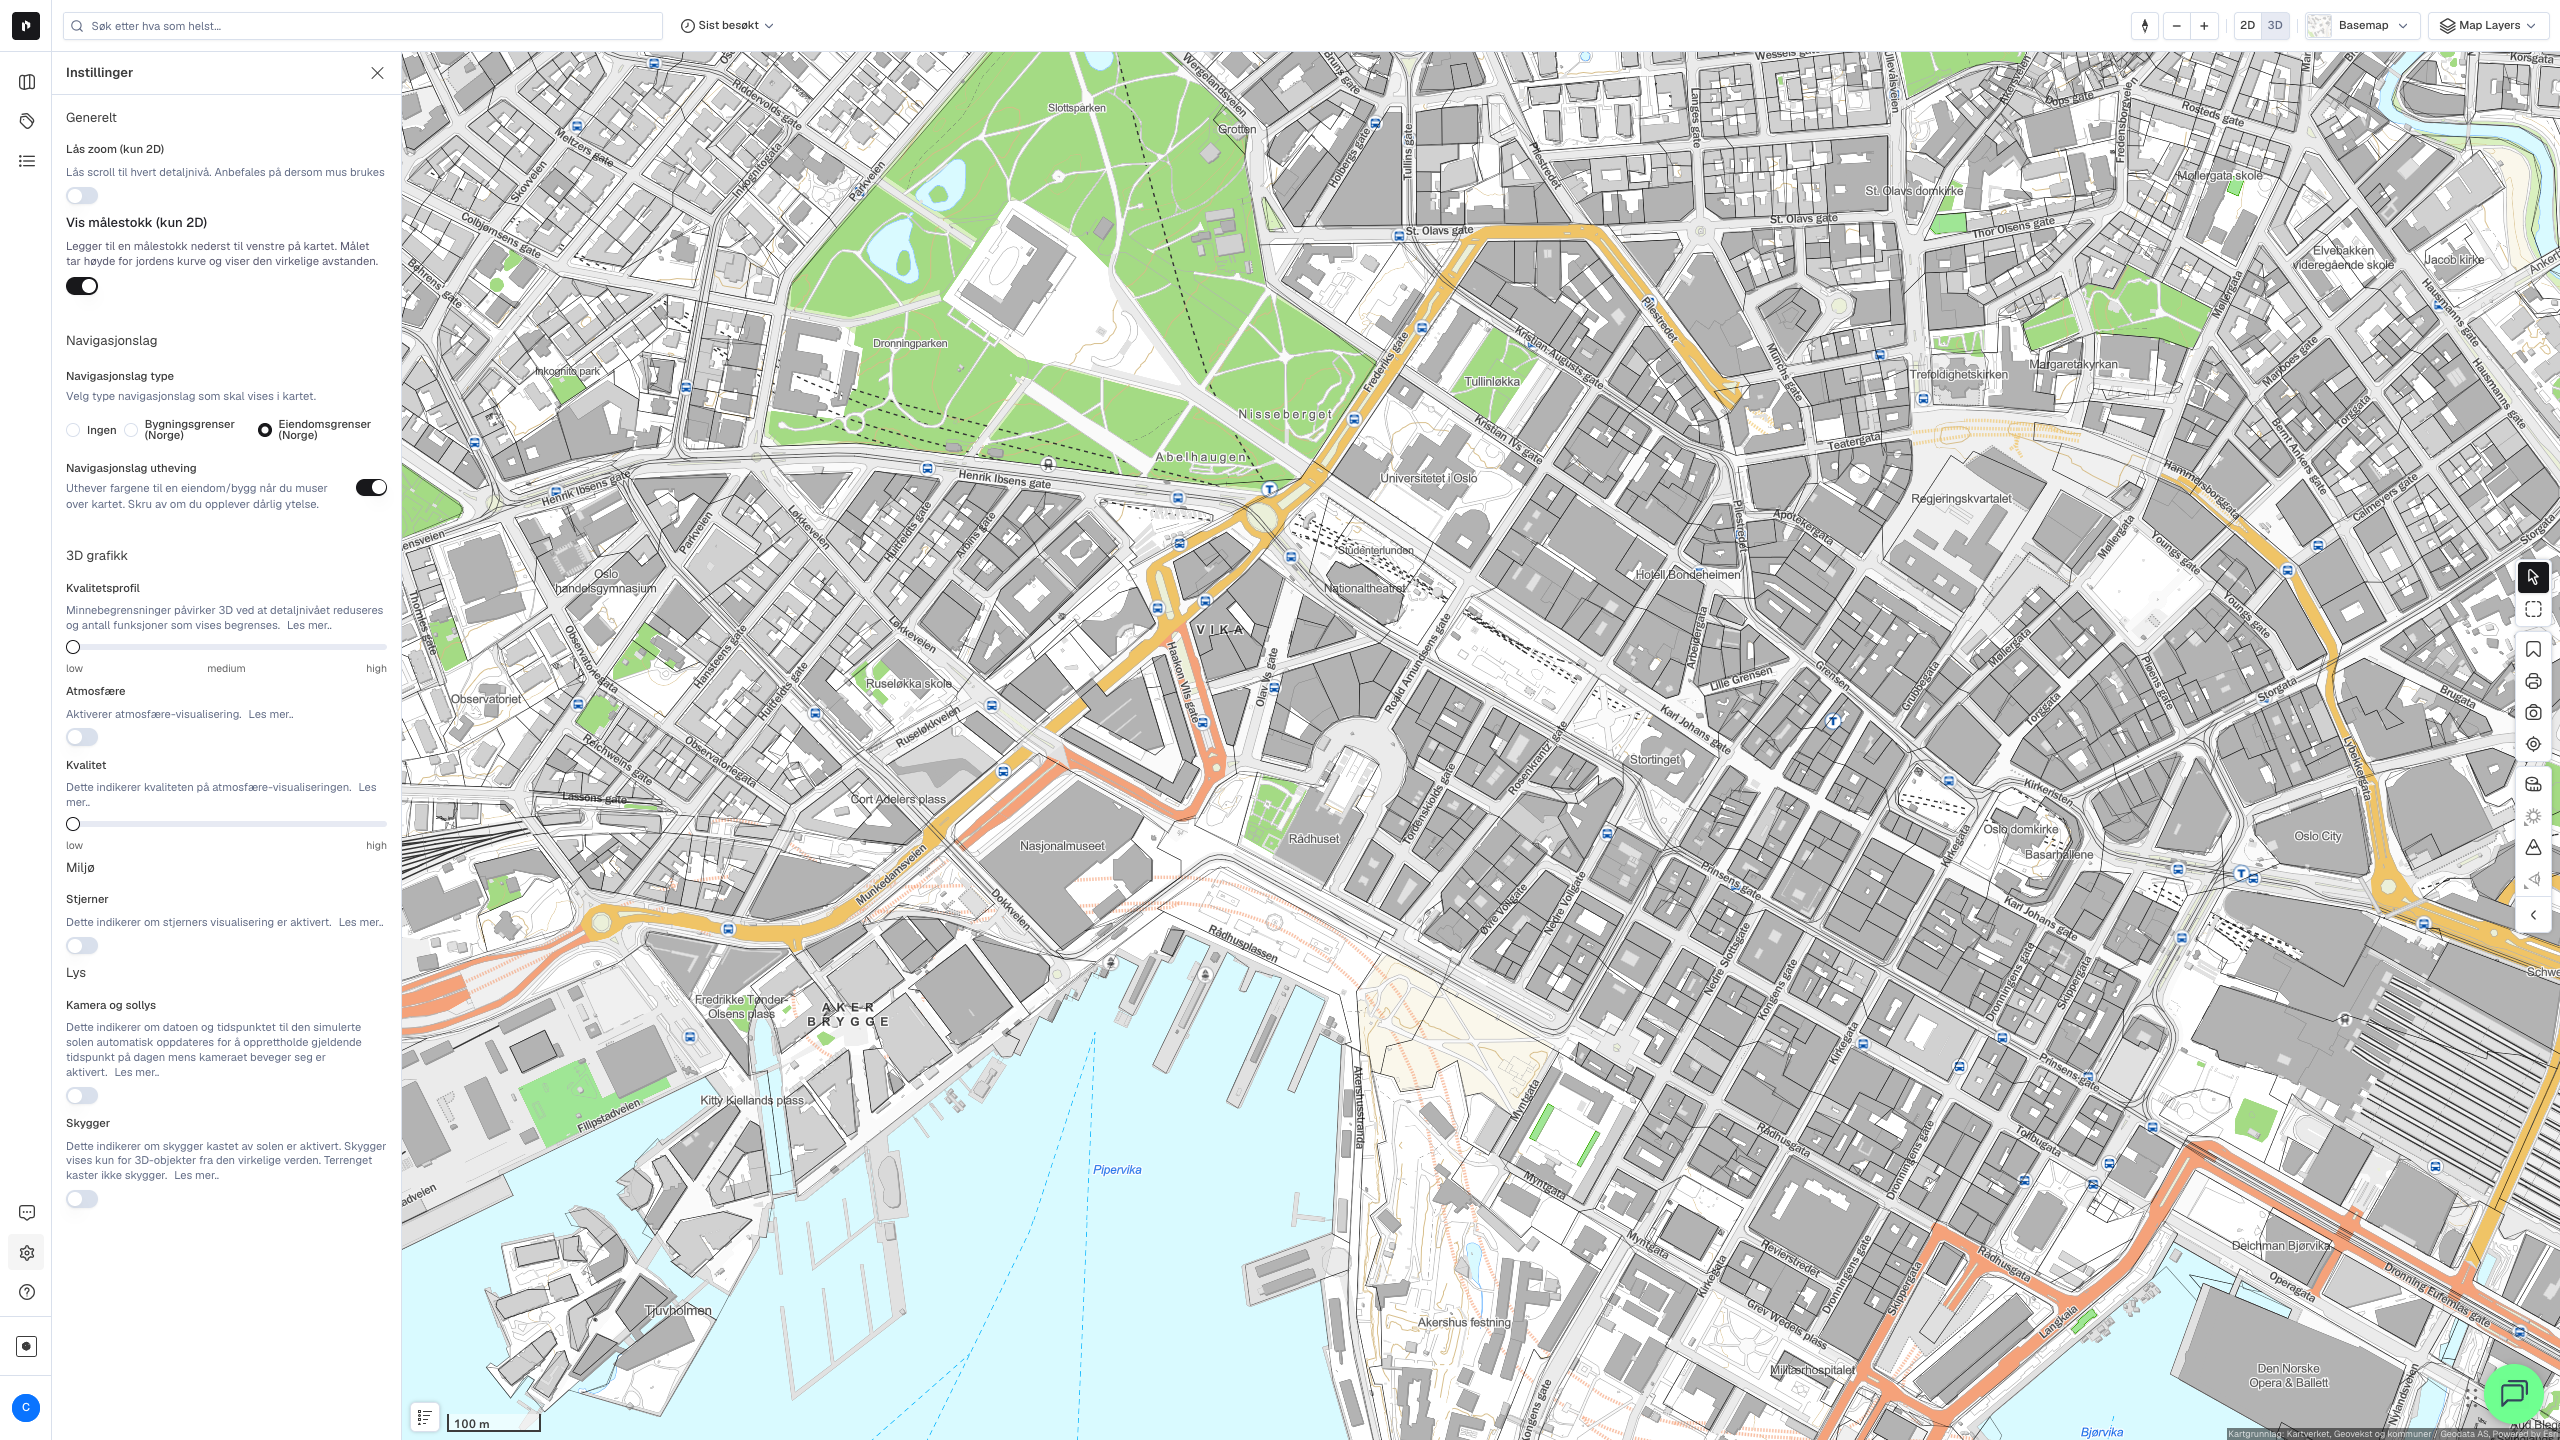Open the chat bubble button bottom right
This screenshot has width=2560, height=1440.
coord(2513,1393)
